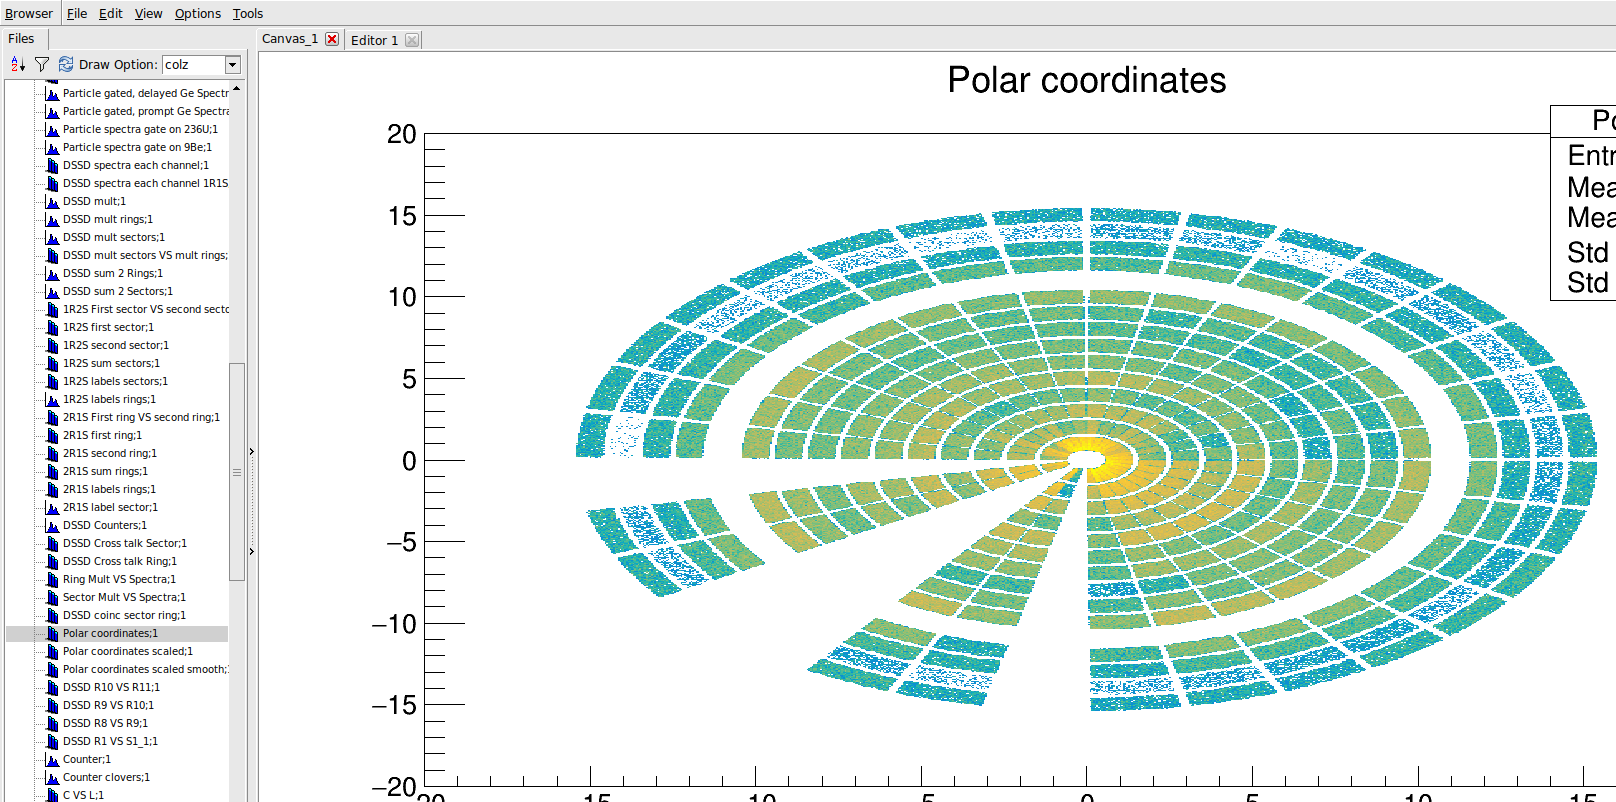This screenshot has width=1616, height=802.
Task: Switch to the Editor 1 tab
Action: (x=374, y=40)
